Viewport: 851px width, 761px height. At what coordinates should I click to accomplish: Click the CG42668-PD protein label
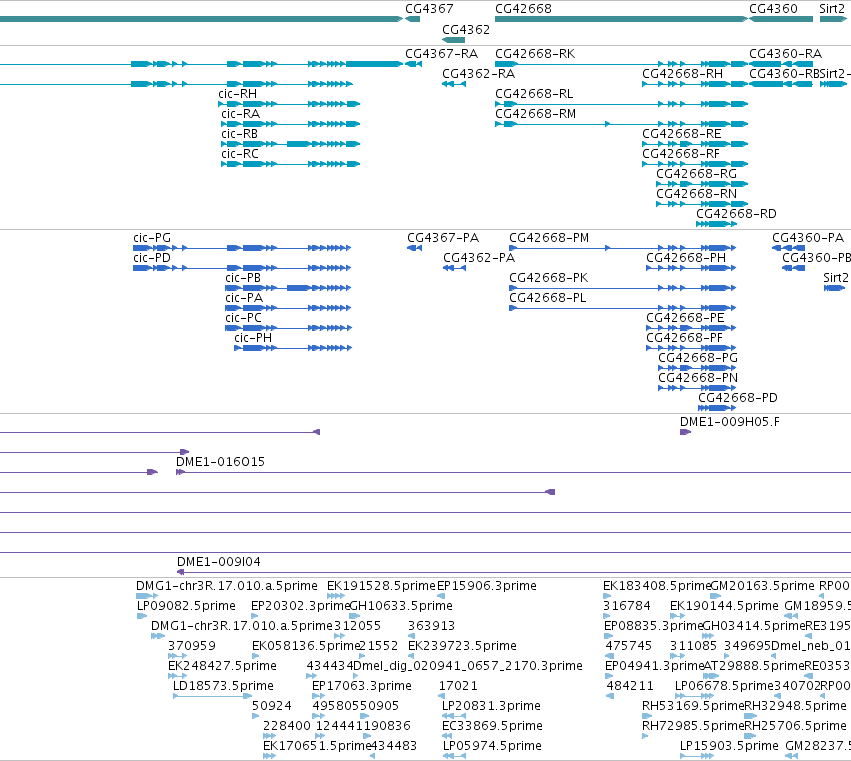738,398
